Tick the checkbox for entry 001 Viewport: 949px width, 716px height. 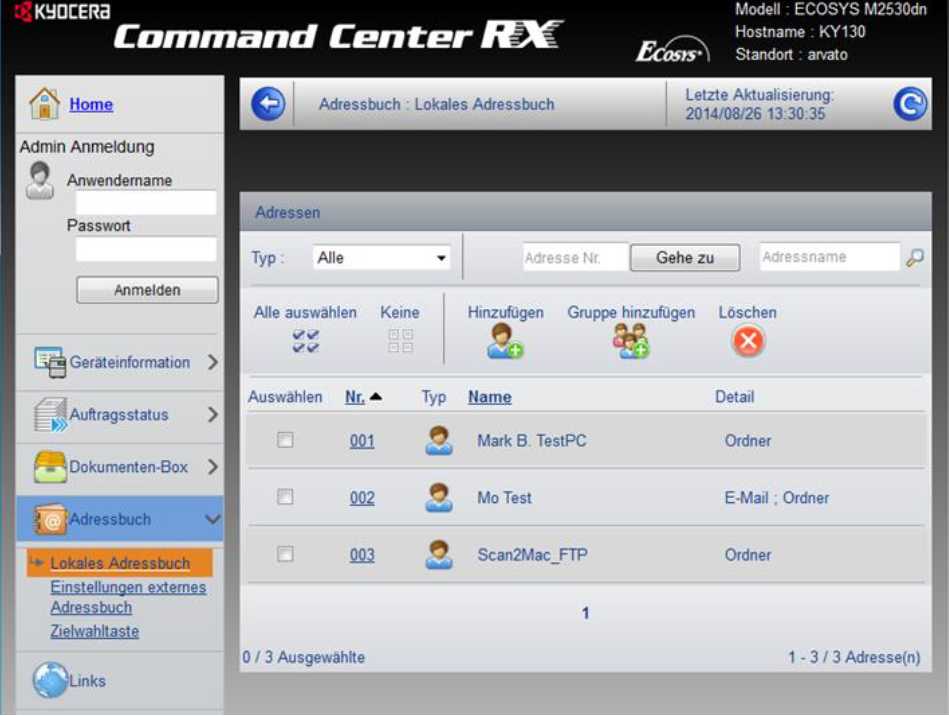click(285, 440)
